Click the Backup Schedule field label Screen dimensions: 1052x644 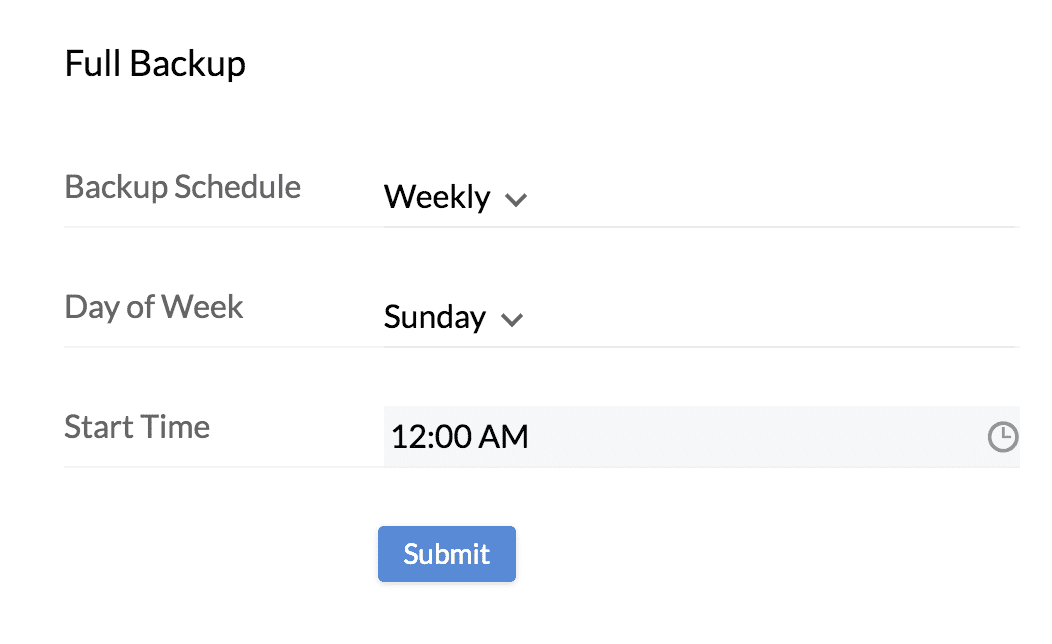click(182, 187)
